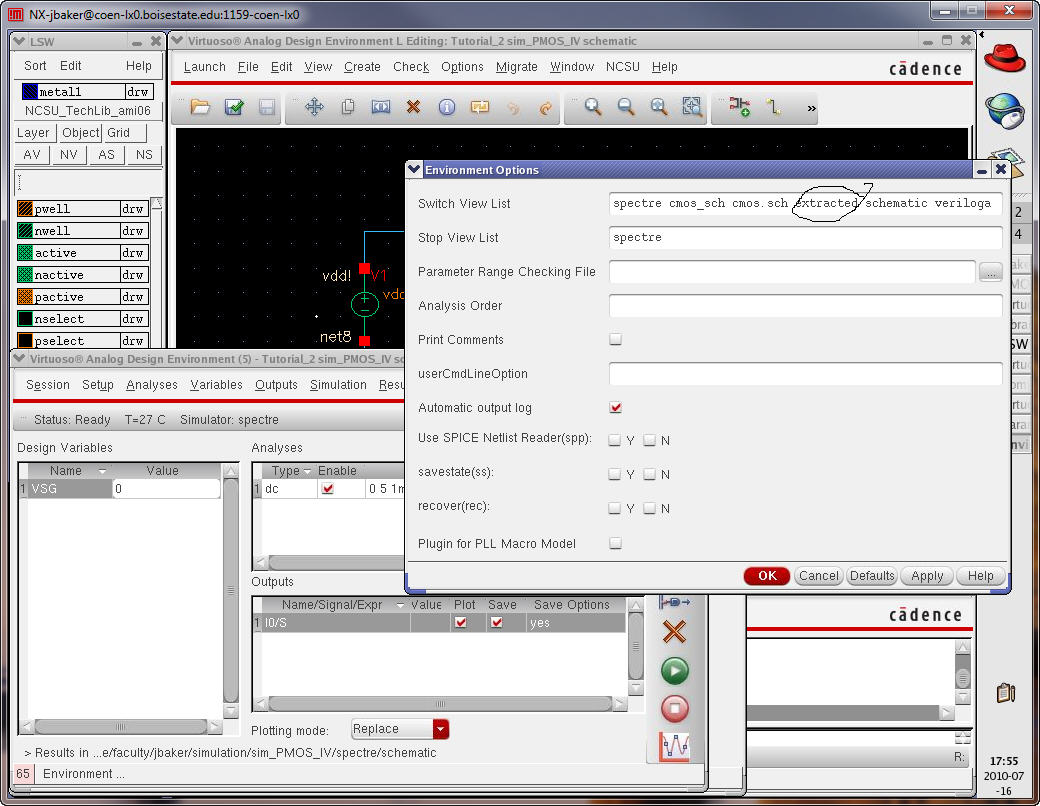
Task: Uncheck the Automatic output log checkbox
Action: click(616, 408)
